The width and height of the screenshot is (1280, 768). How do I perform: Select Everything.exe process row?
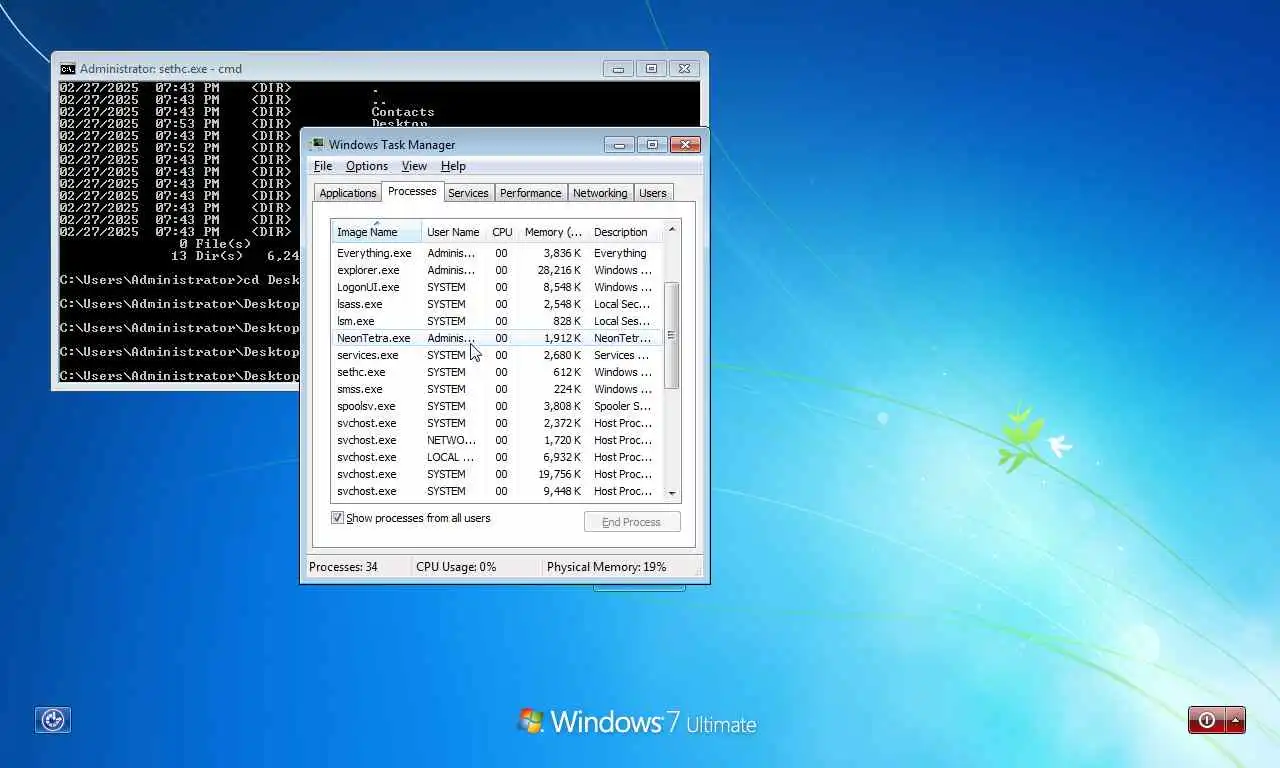click(497, 253)
